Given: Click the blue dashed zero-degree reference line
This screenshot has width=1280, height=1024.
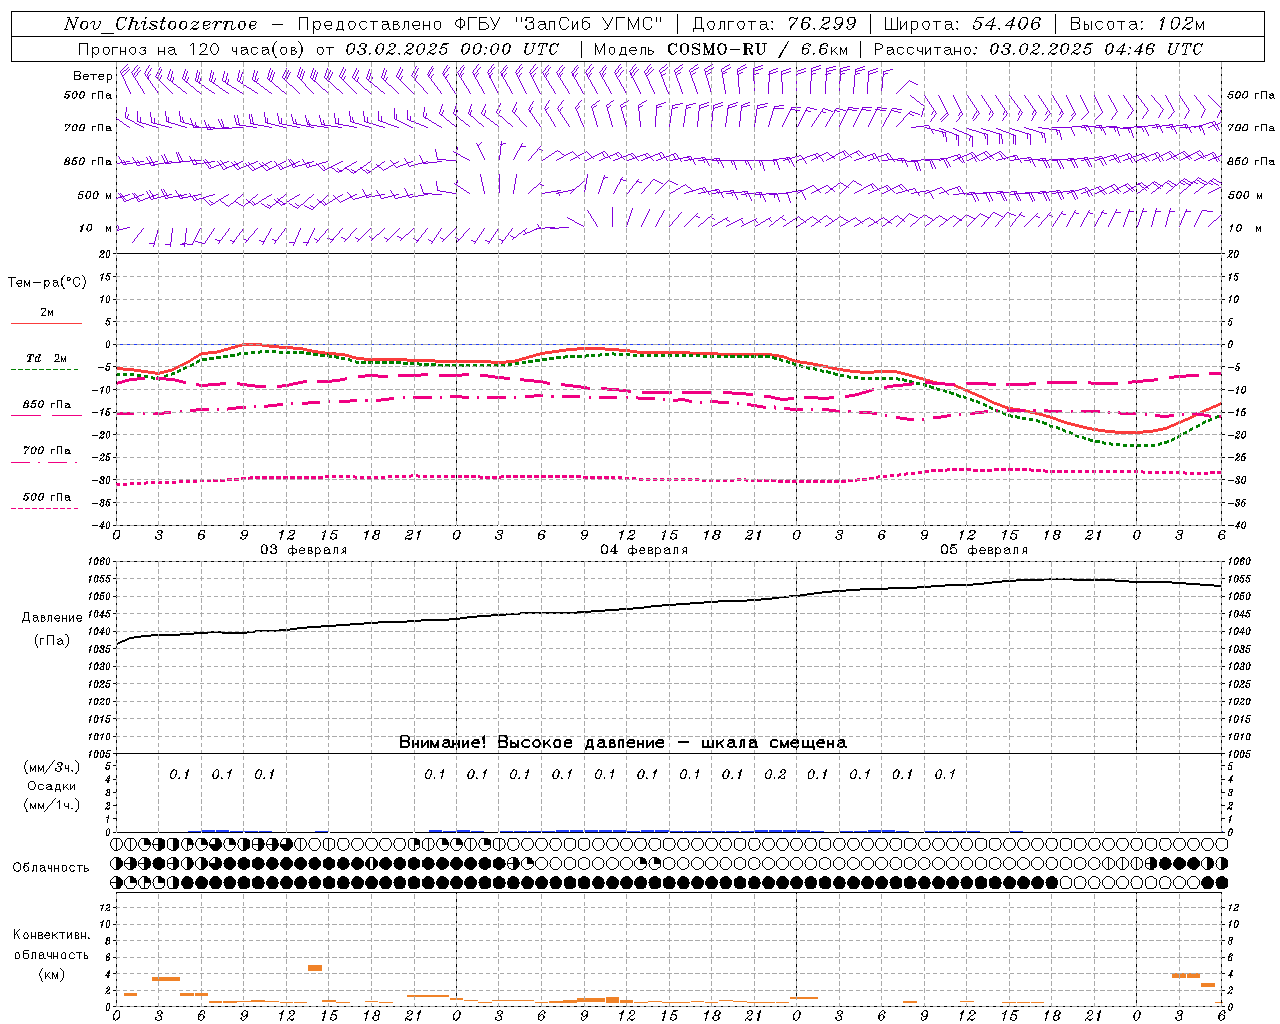Looking at the screenshot, I should coord(668,344).
